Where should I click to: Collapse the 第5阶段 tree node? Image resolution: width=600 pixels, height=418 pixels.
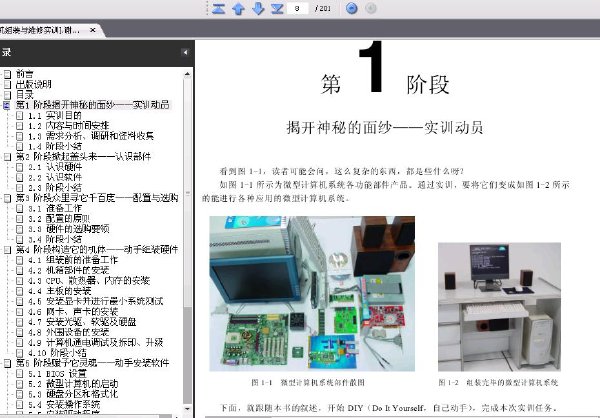point(7,363)
